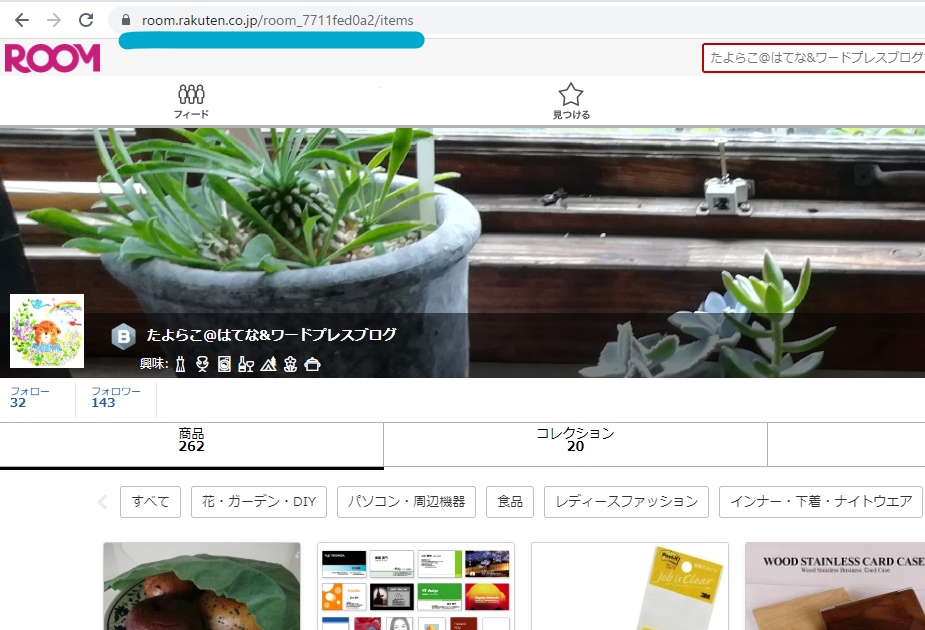The width and height of the screenshot is (925, 630).
Task: Filter by パソコン・周辺機器 category
Action: coord(406,502)
